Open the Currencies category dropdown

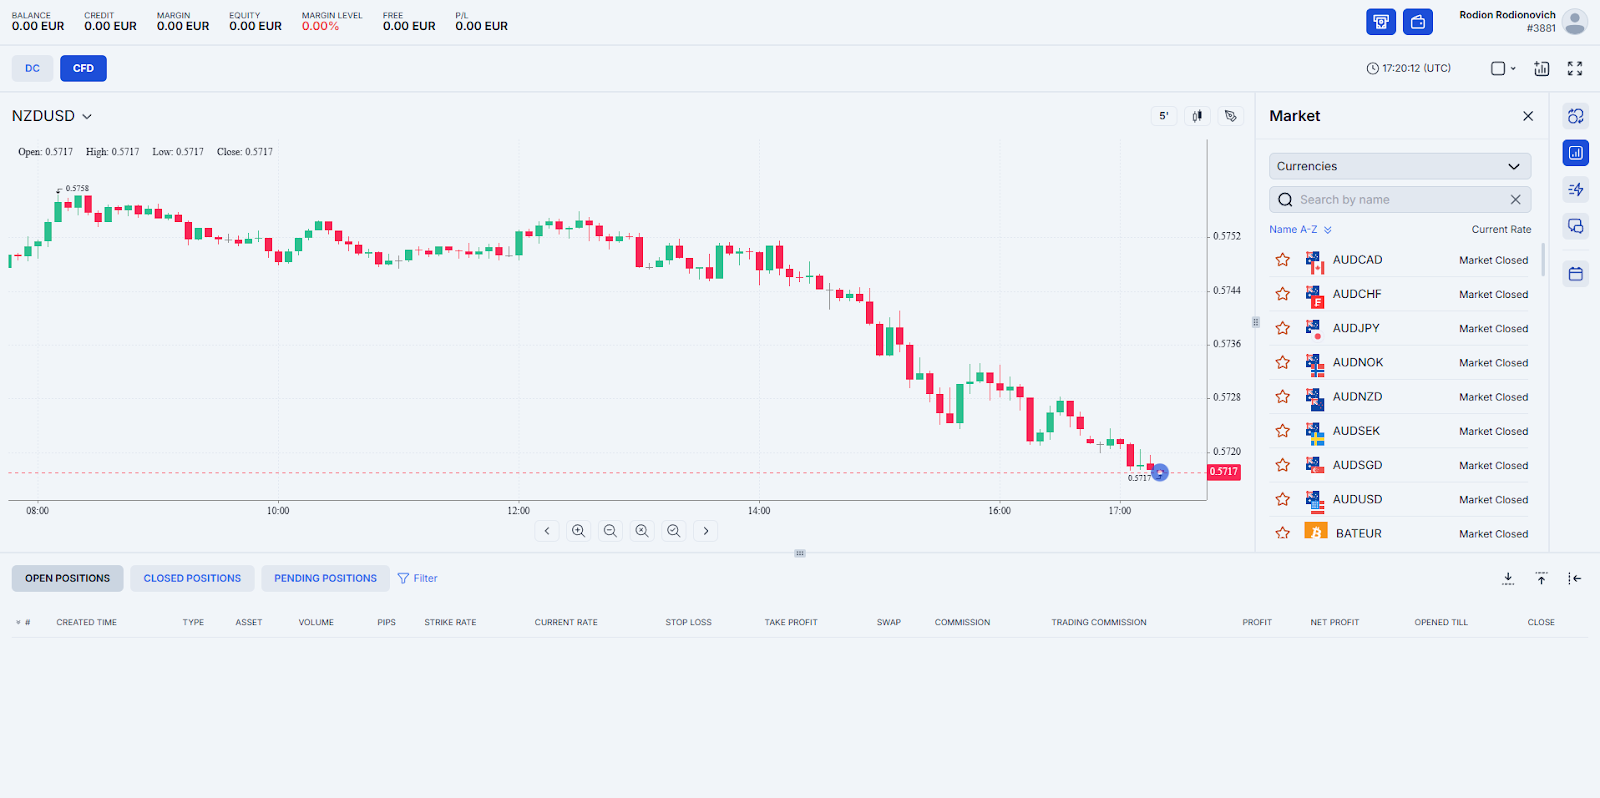(x=1399, y=166)
